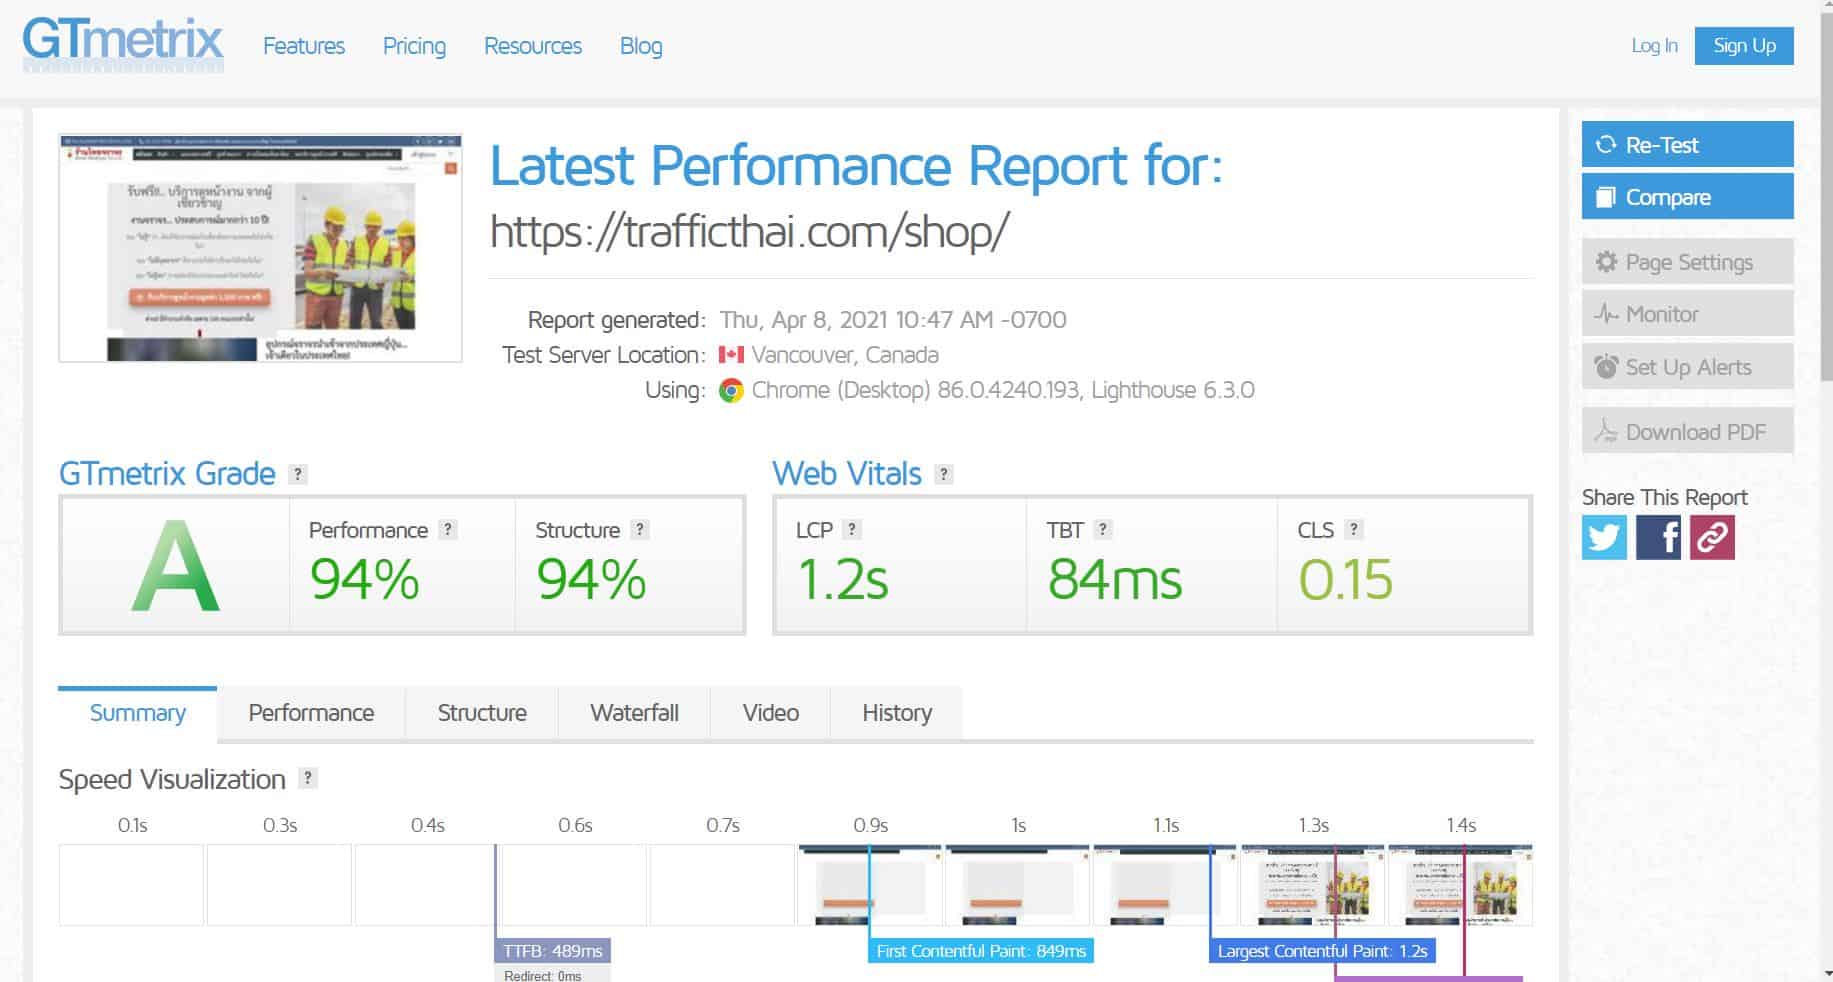Open the Video tab
1833x982 pixels.
click(x=770, y=713)
